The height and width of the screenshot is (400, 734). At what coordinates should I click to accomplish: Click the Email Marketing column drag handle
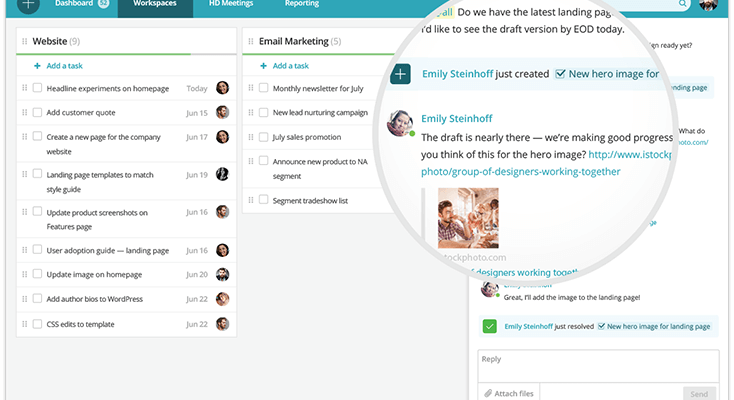pyautogui.click(x=251, y=42)
